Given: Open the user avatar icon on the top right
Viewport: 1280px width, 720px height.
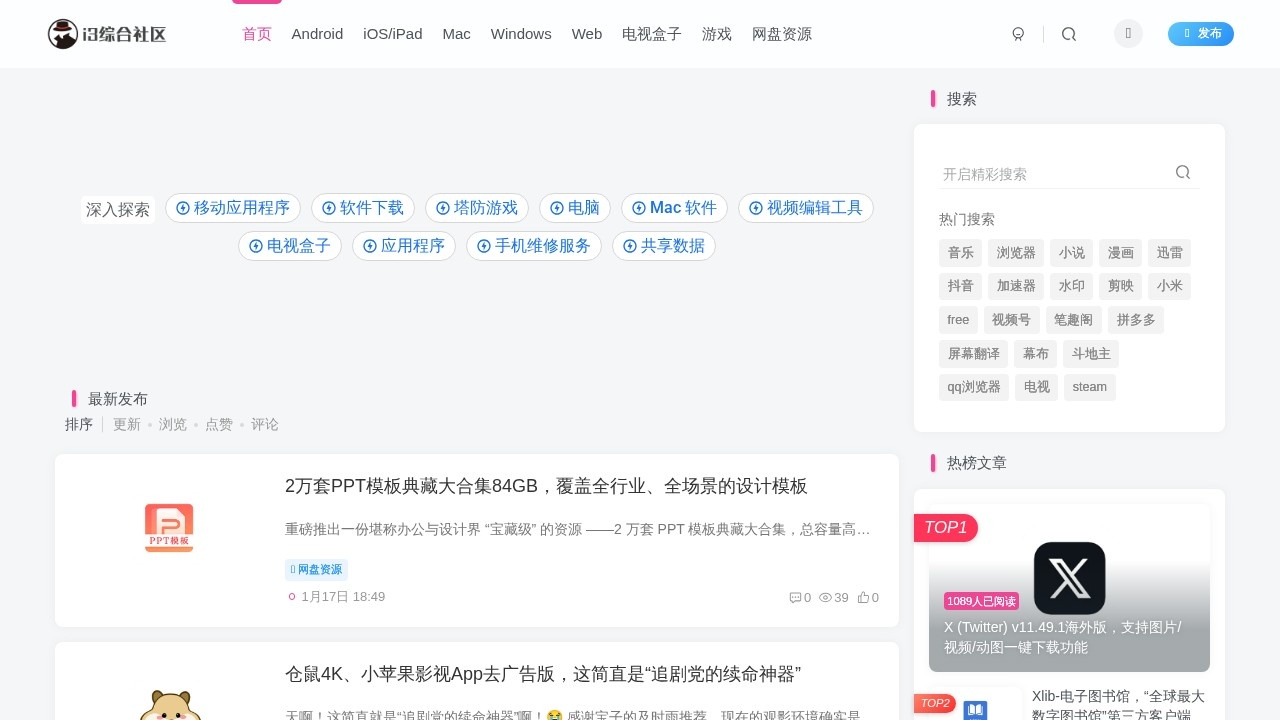Looking at the screenshot, I should click(x=1128, y=33).
